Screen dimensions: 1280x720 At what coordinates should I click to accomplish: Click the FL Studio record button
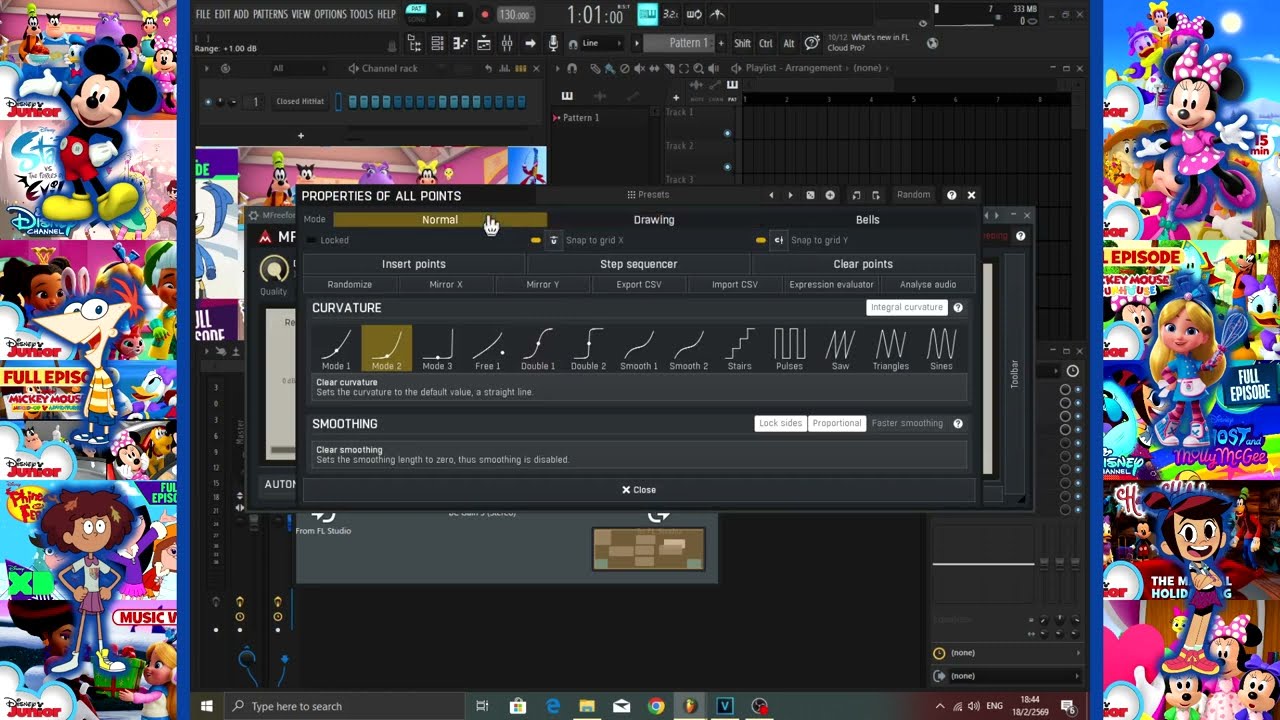tap(485, 14)
